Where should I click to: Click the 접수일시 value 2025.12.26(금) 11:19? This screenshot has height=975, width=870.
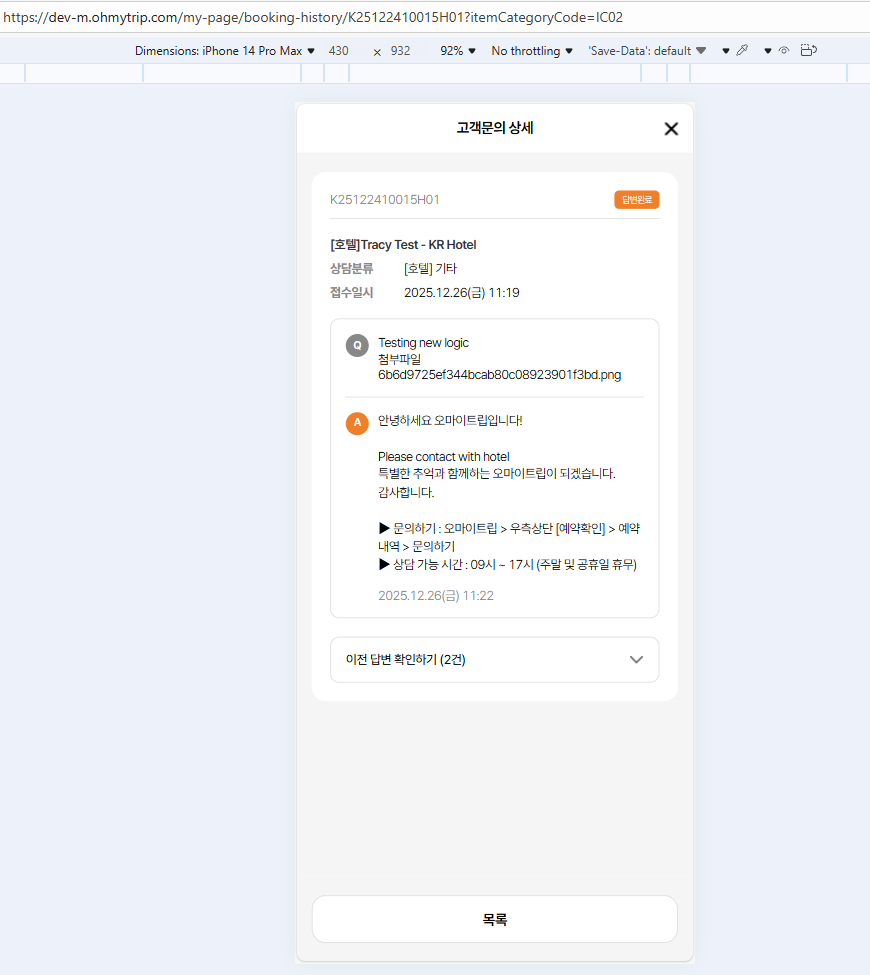[461, 293]
